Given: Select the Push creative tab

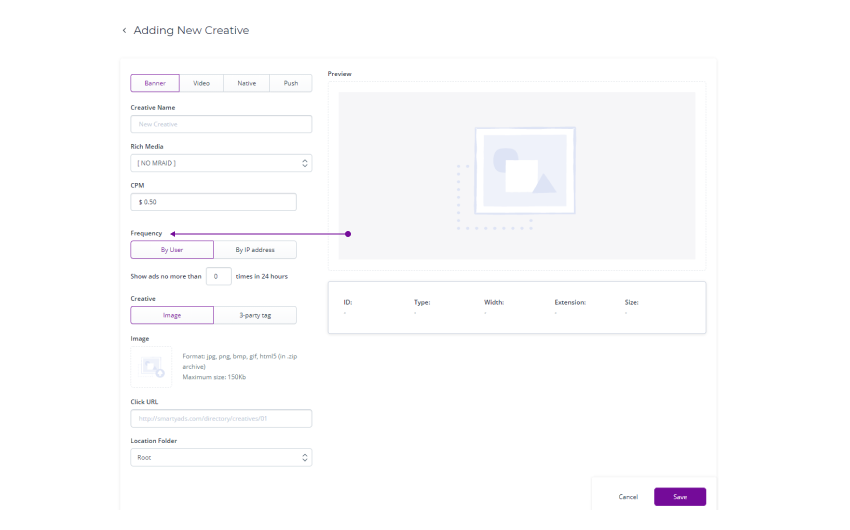Looking at the screenshot, I should [x=290, y=84].
